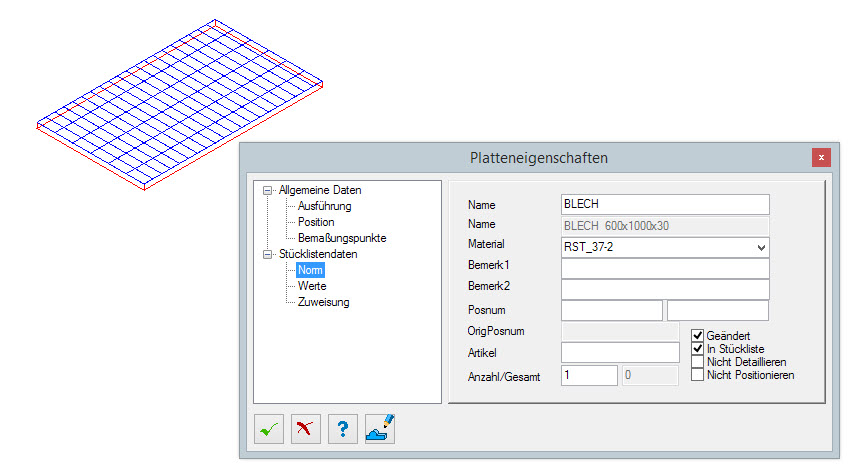
Task: Click the second Posnum input field
Action: pyautogui.click(x=718, y=310)
